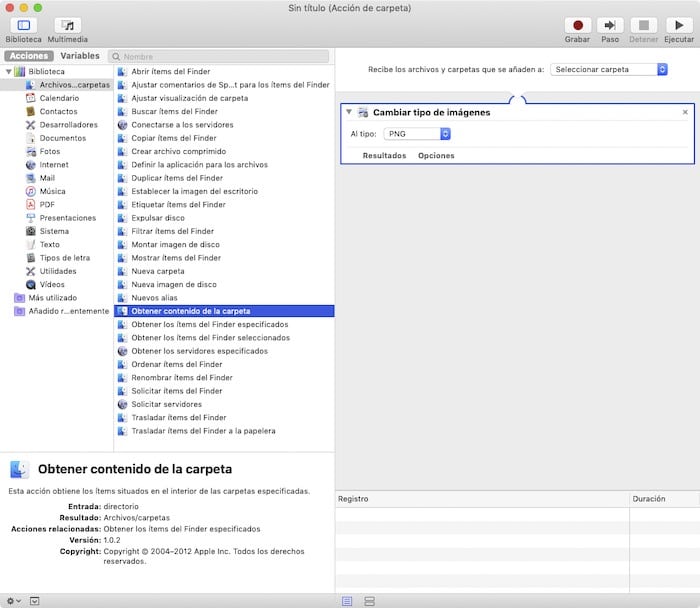Open the Al tipo PNG dropdown

417,133
